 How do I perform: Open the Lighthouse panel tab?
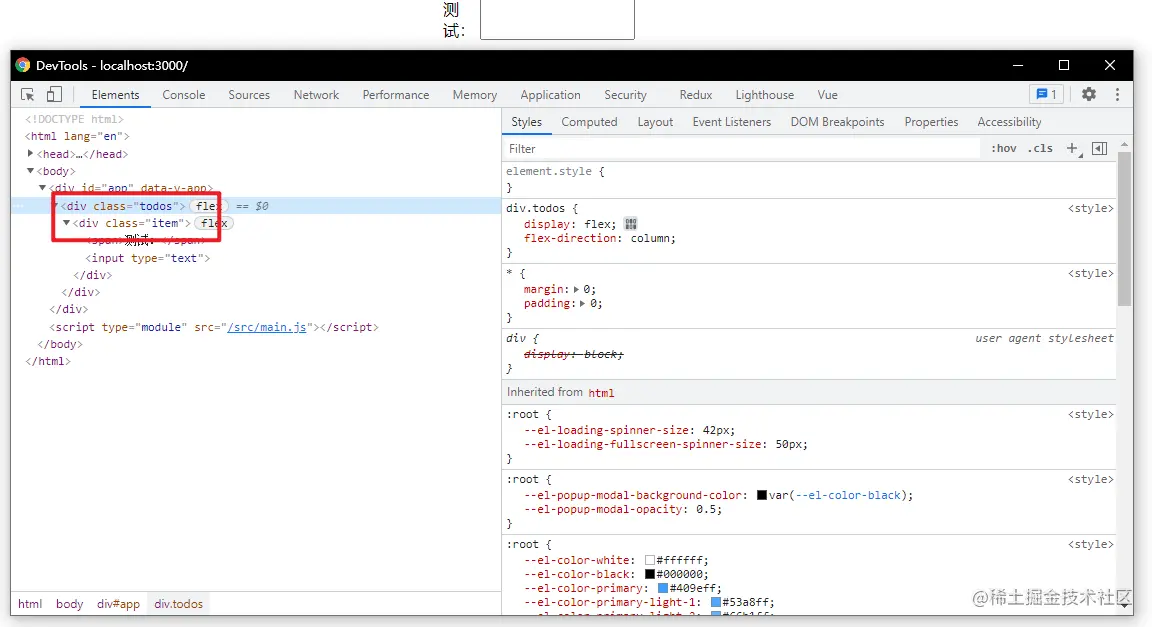(x=764, y=95)
